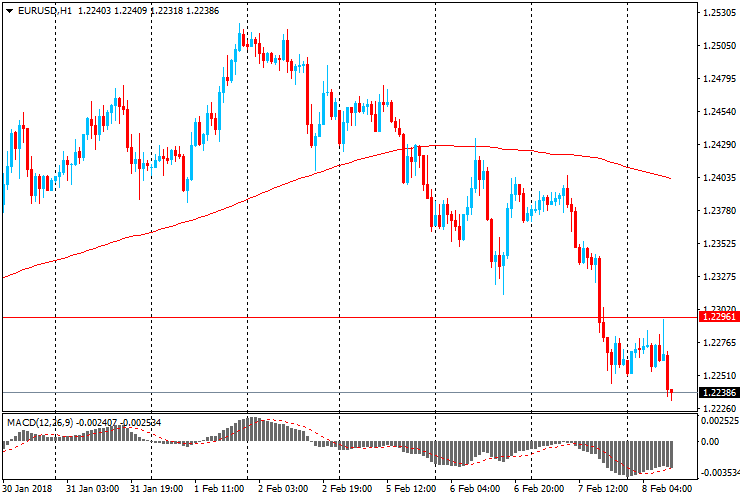Click the 7 Feb 12:00 time label
The width and height of the screenshot is (740, 500).
(603, 489)
